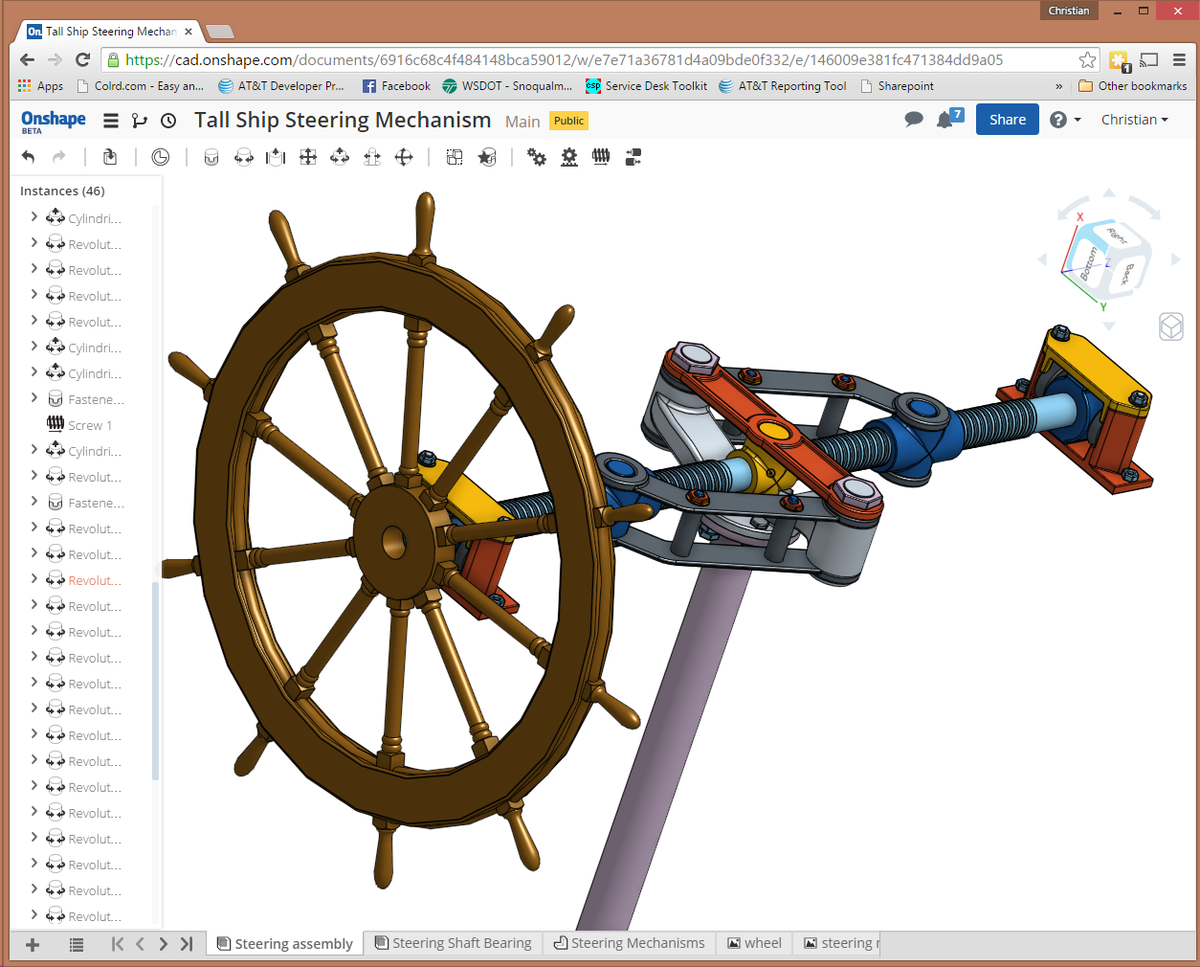This screenshot has height=967, width=1200.
Task: Click the view cube left arrow
Action: coord(1043,260)
